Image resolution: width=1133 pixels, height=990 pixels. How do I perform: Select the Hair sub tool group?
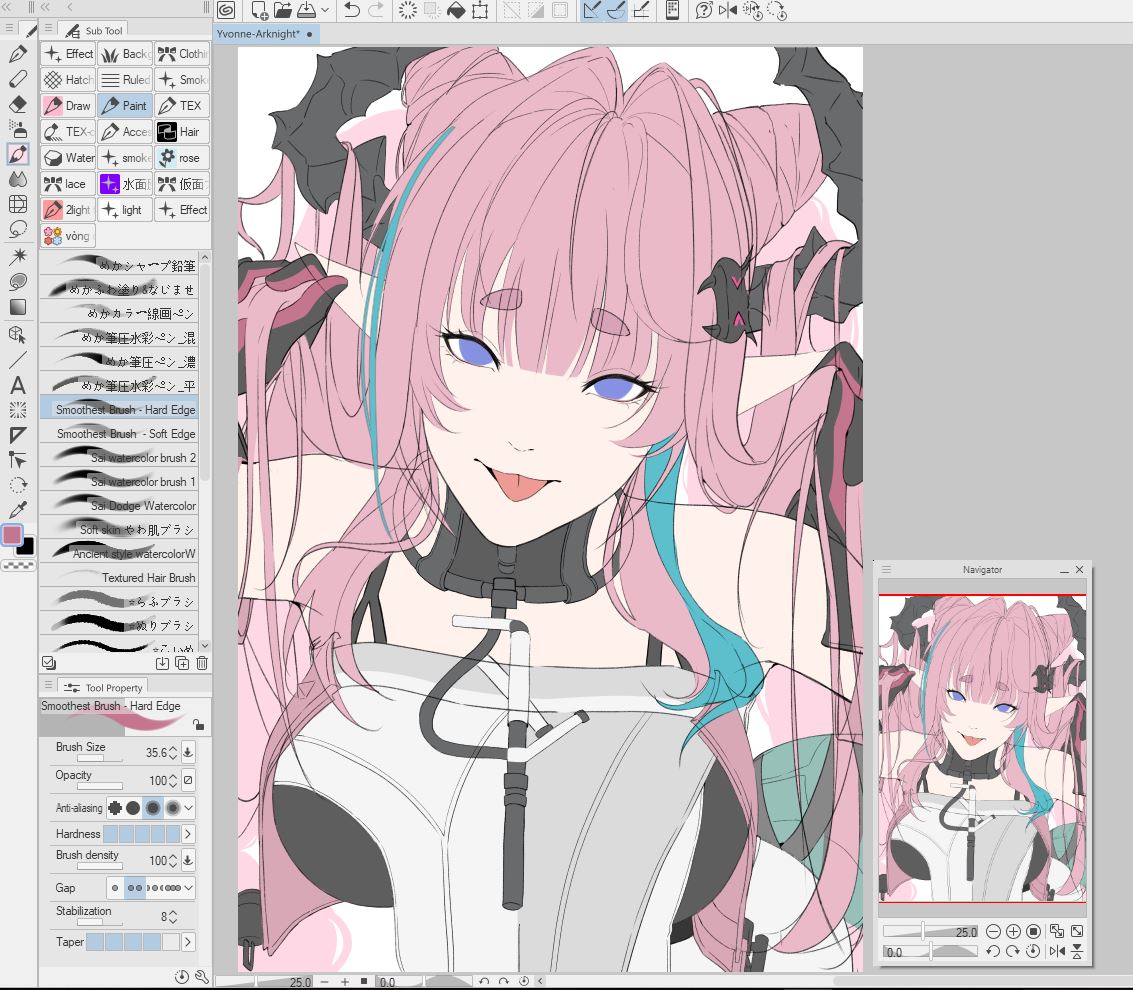point(182,132)
